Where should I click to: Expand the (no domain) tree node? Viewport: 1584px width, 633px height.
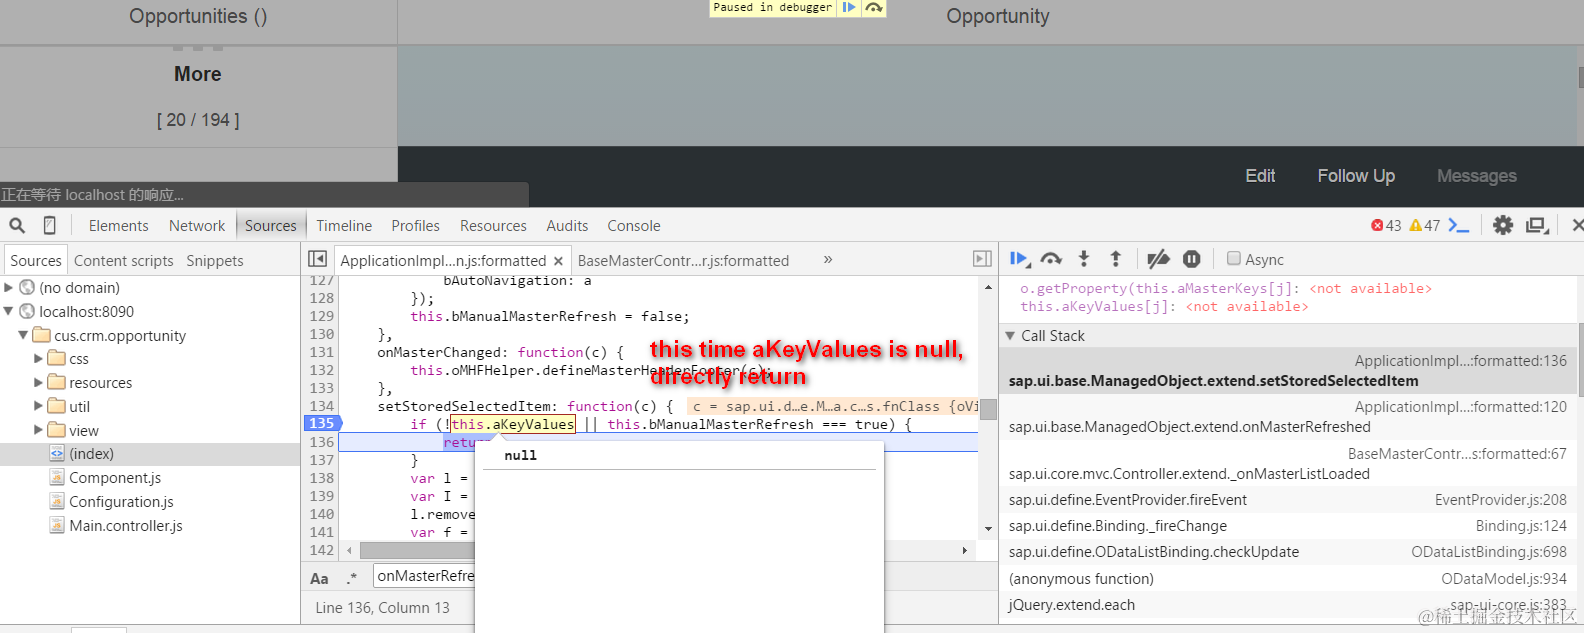click(x=9, y=287)
